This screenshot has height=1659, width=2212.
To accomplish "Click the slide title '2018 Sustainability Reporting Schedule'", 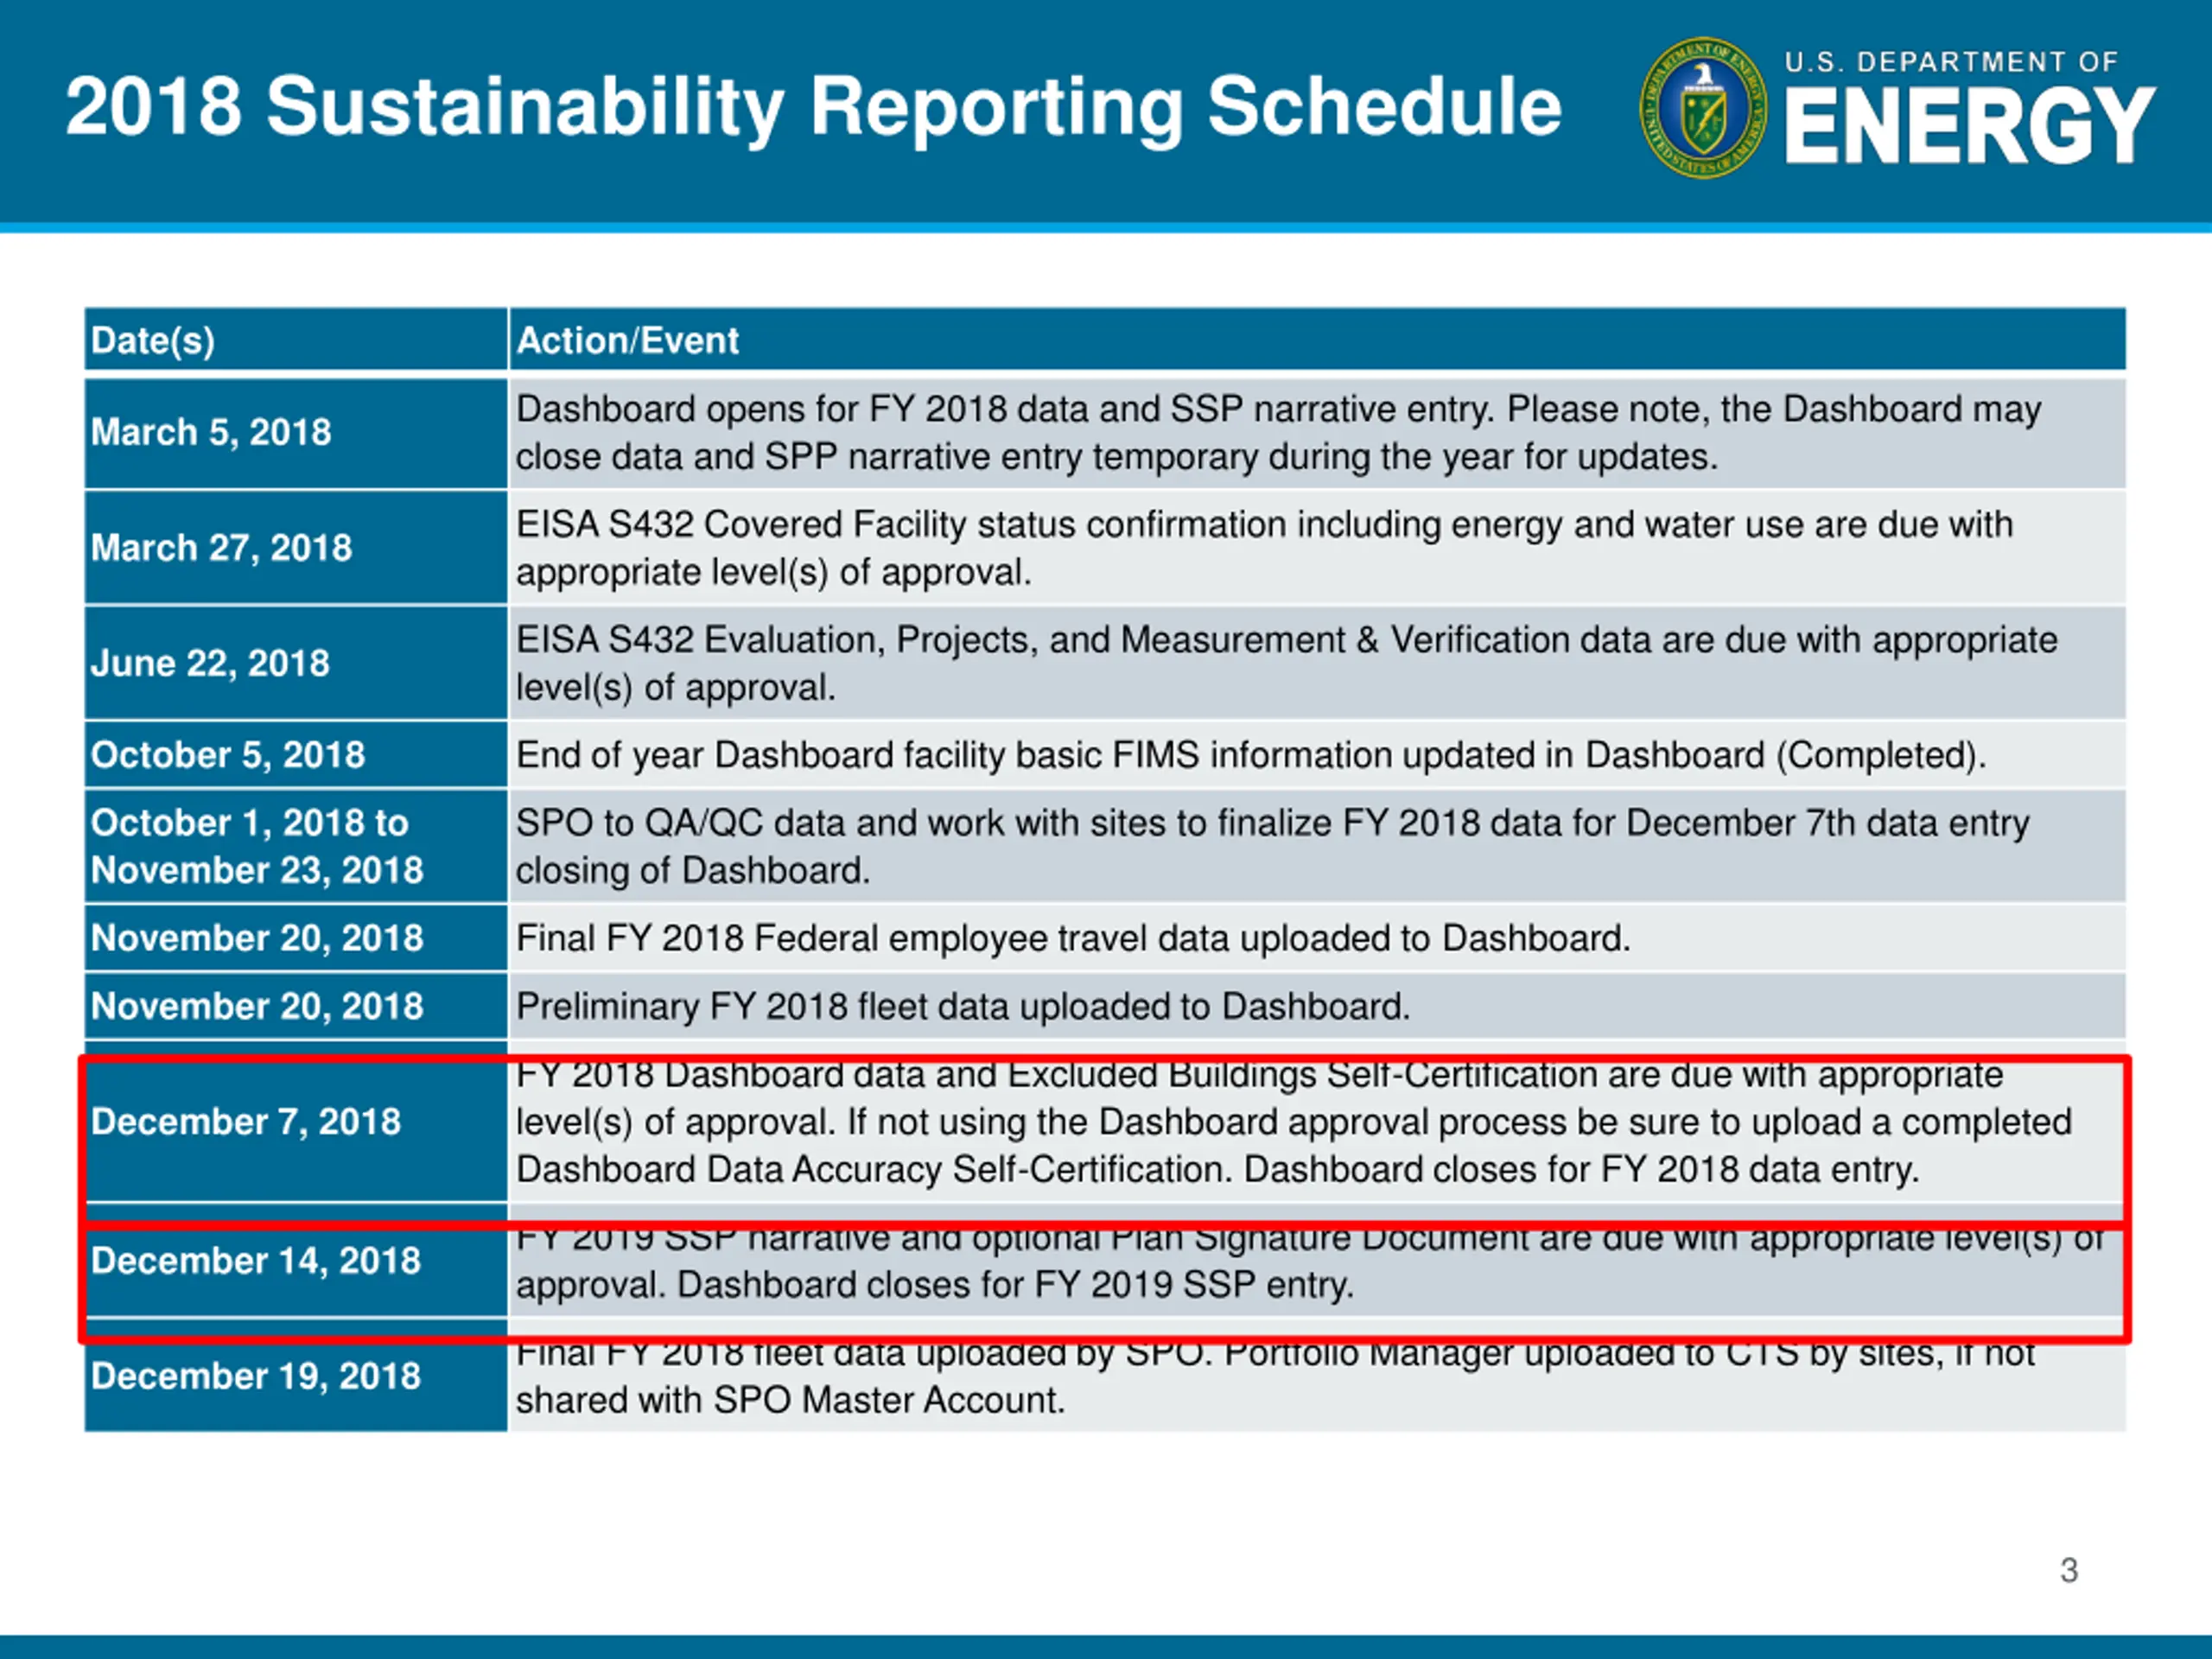I will point(813,107).
